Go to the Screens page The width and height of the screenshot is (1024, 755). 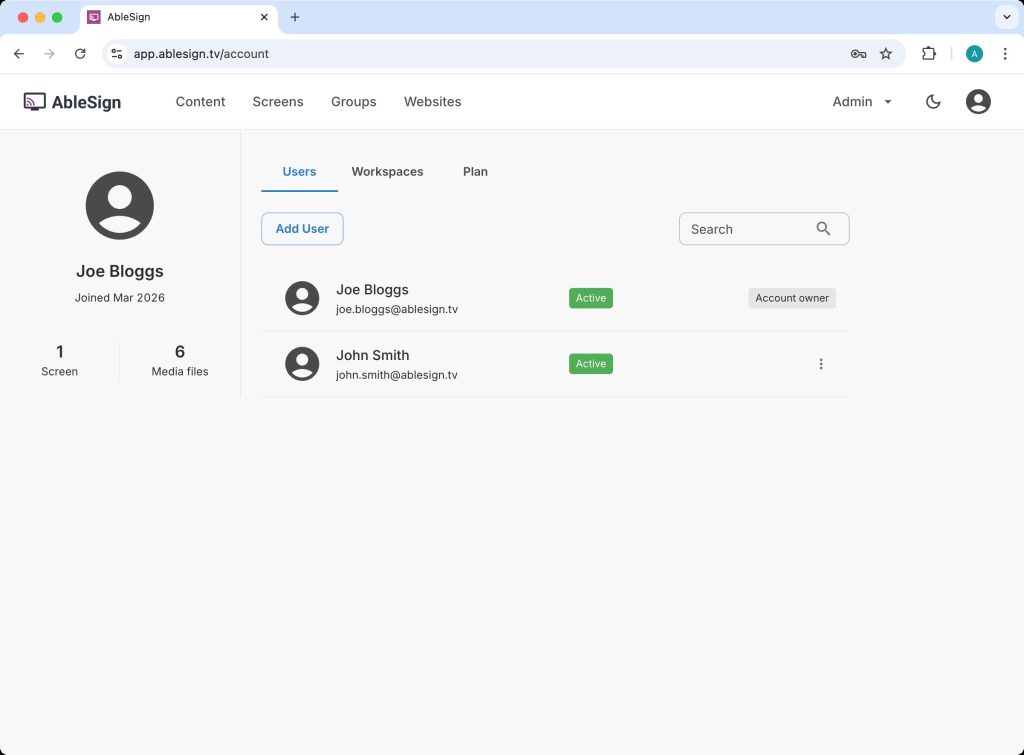click(278, 101)
